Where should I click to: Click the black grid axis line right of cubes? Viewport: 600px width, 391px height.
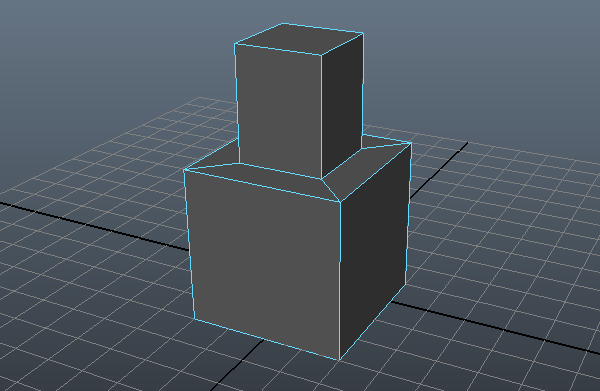tap(495, 327)
